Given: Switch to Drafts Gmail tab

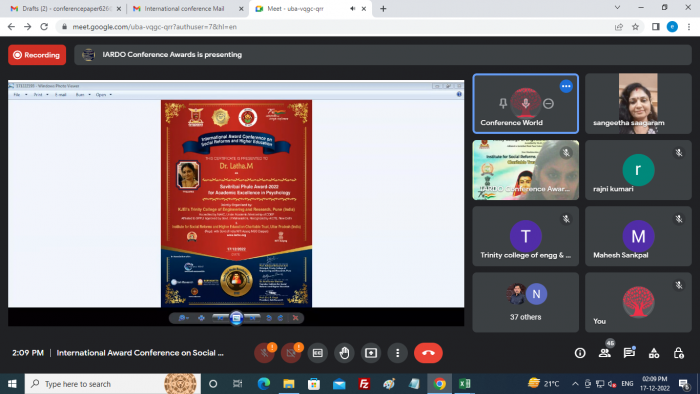Looking at the screenshot, I should pos(66,8).
